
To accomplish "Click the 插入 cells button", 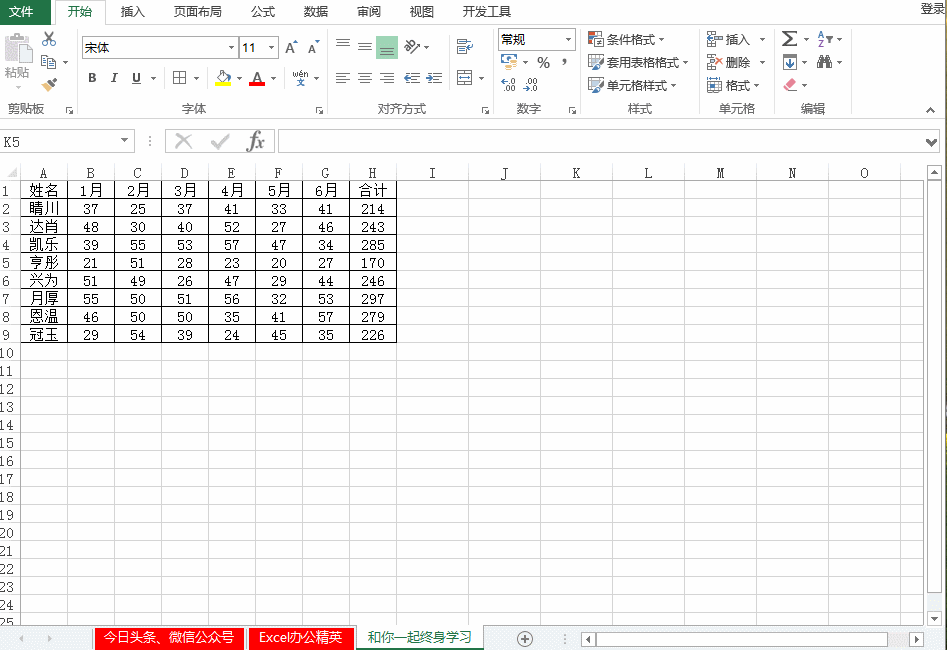I will pos(728,39).
